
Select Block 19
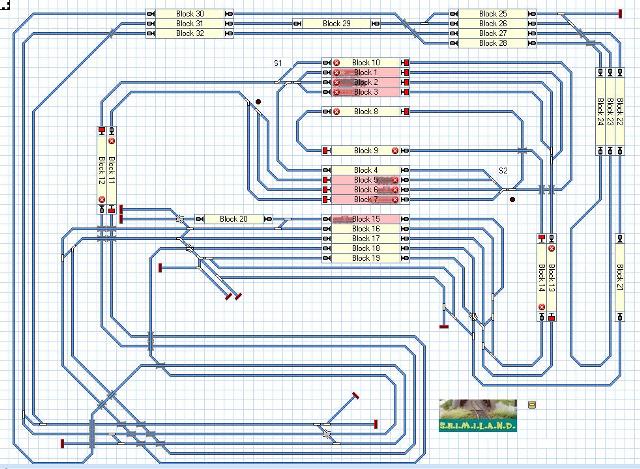click(366, 258)
